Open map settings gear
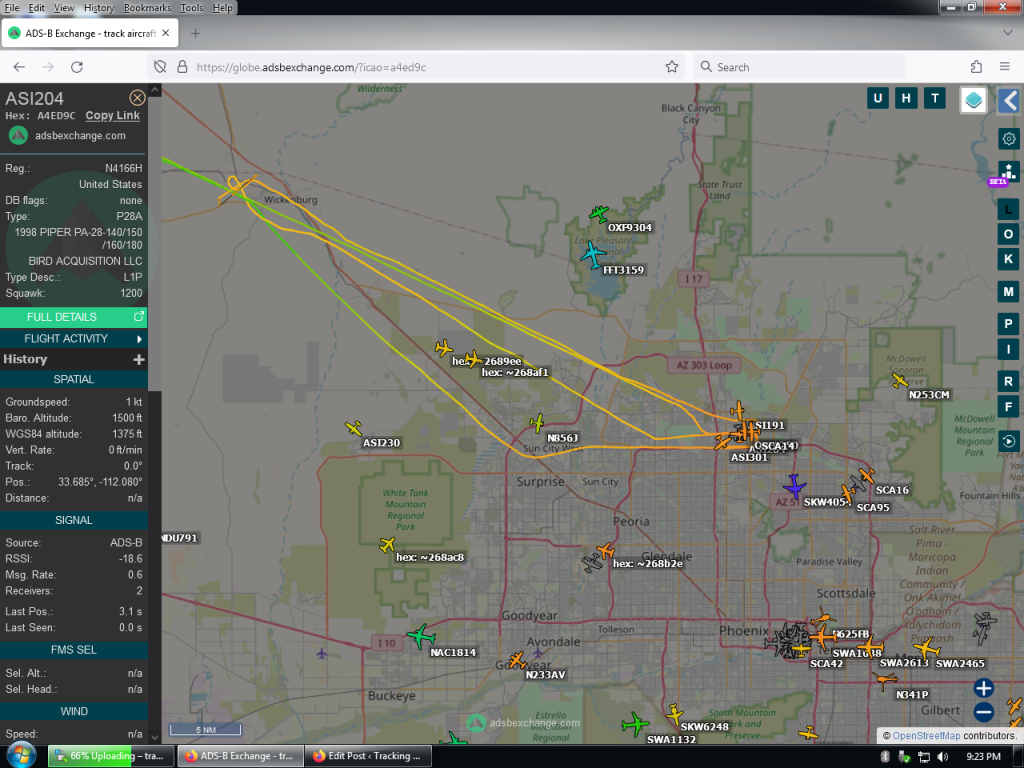This screenshot has height=768, width=1024. (x=1008, y=138)
